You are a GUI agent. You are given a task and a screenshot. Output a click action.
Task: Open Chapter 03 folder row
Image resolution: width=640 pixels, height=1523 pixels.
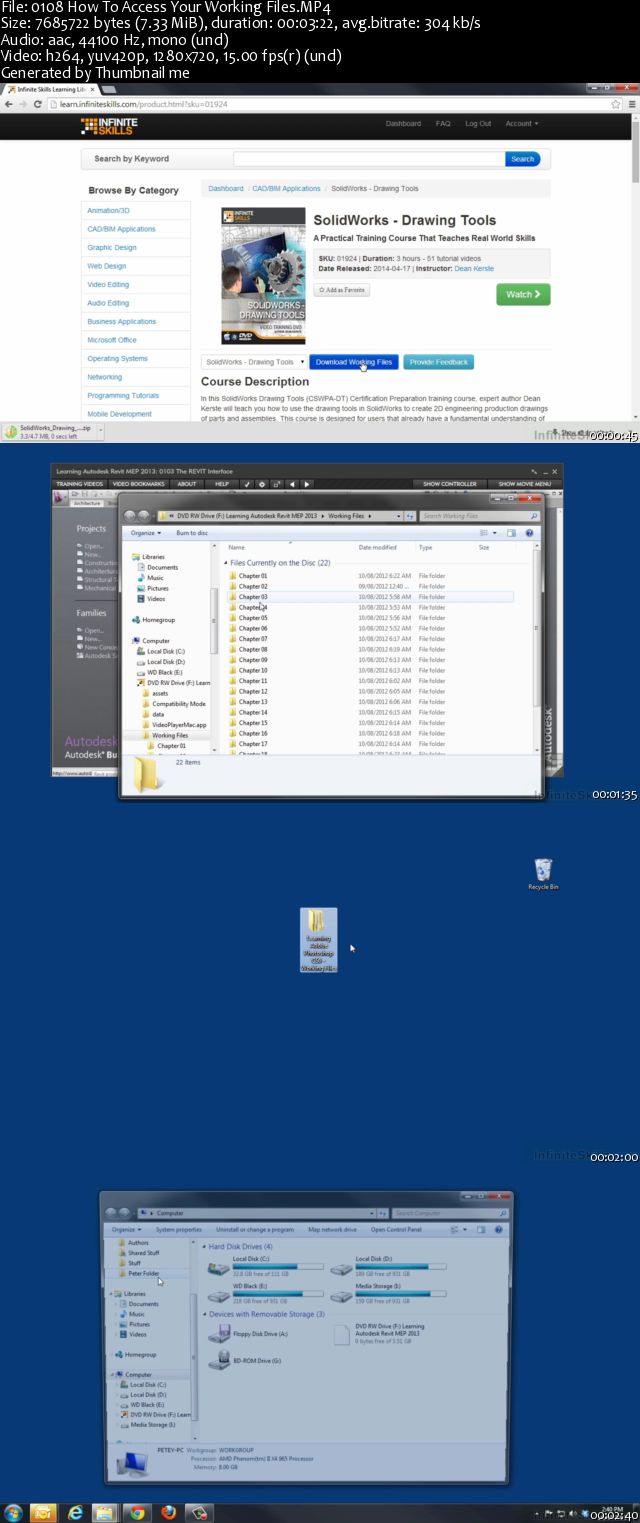click(x=370, y=597)
